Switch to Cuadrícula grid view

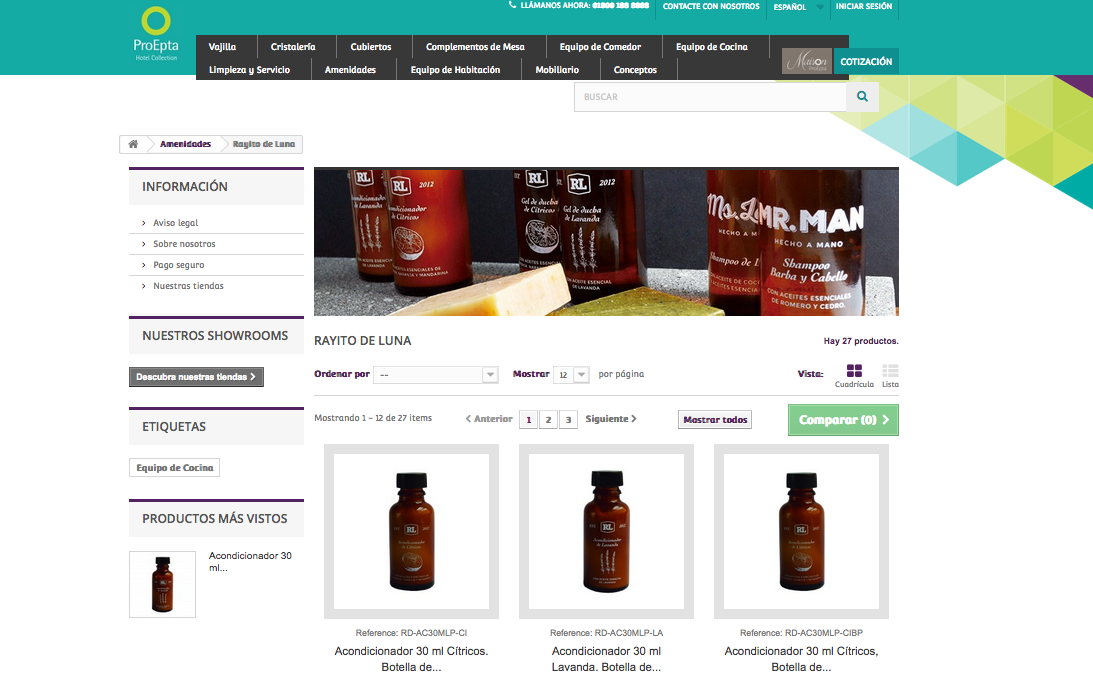[854, 375]
